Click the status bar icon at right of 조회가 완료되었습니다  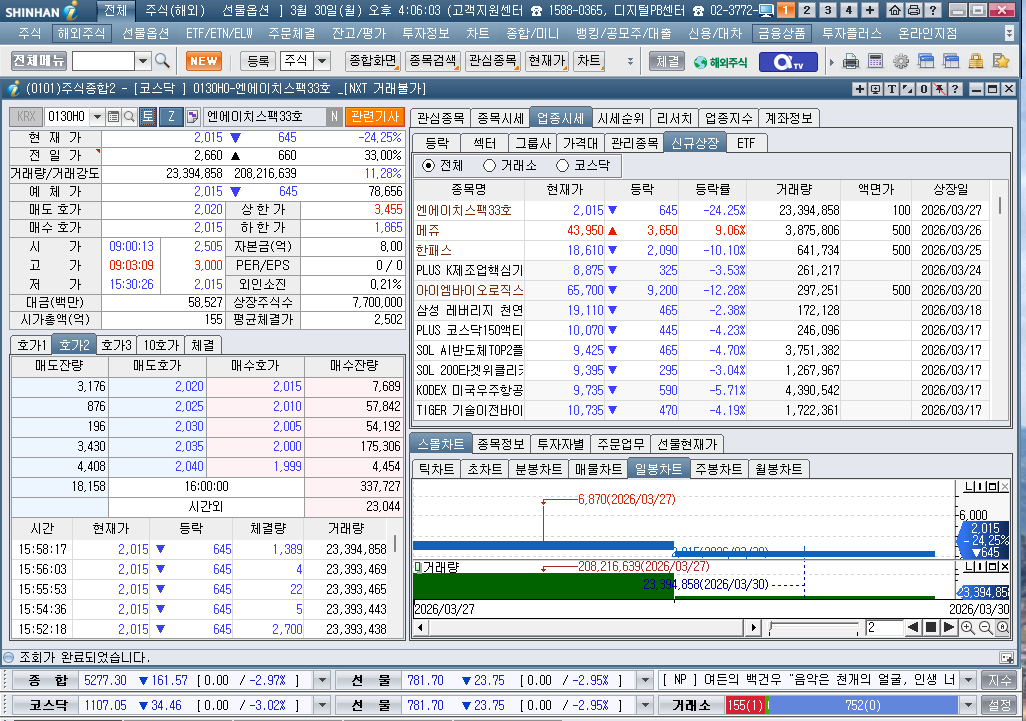1006,658
